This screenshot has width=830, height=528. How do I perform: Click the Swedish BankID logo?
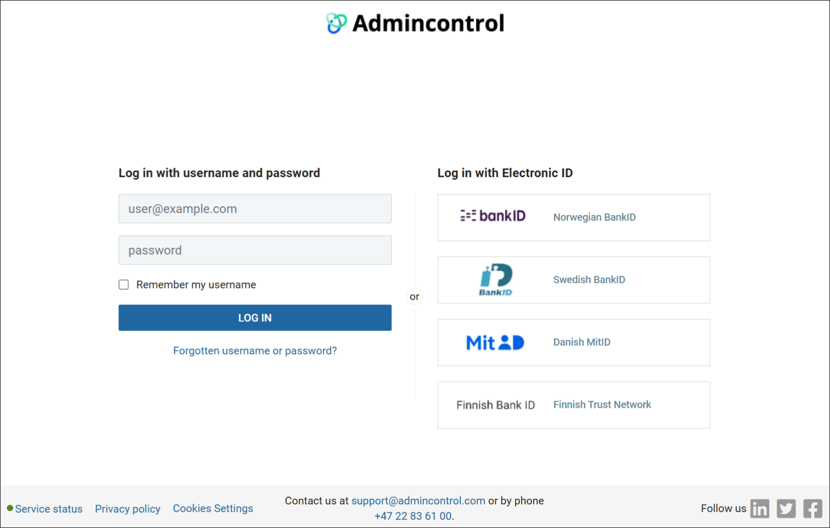[496, 280]
